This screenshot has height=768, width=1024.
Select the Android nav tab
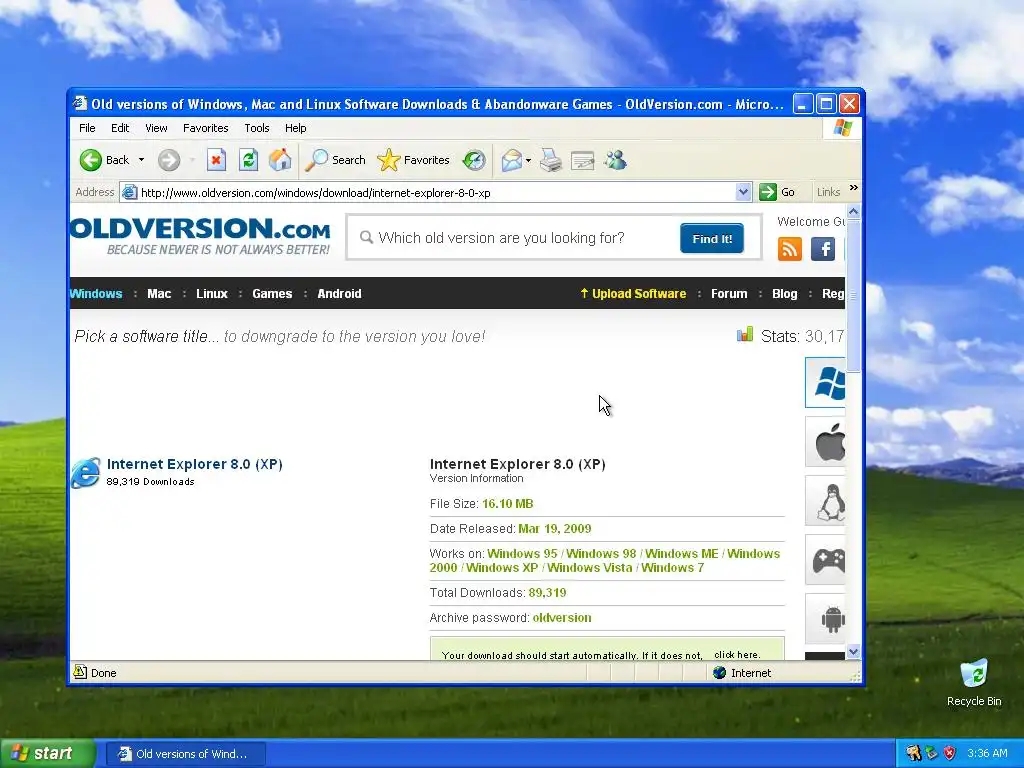tap(340, 294)
